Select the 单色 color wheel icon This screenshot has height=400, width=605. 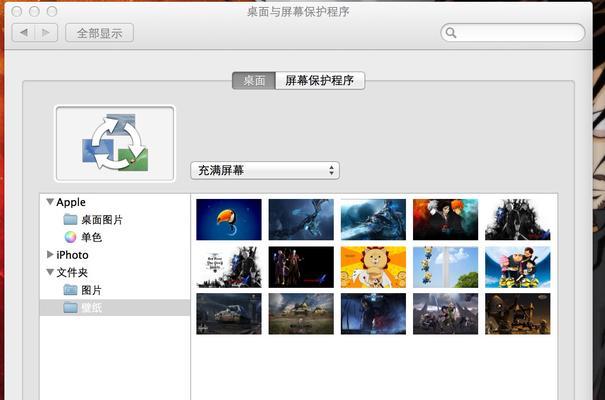pyautogui.click(x=70, y=237)
